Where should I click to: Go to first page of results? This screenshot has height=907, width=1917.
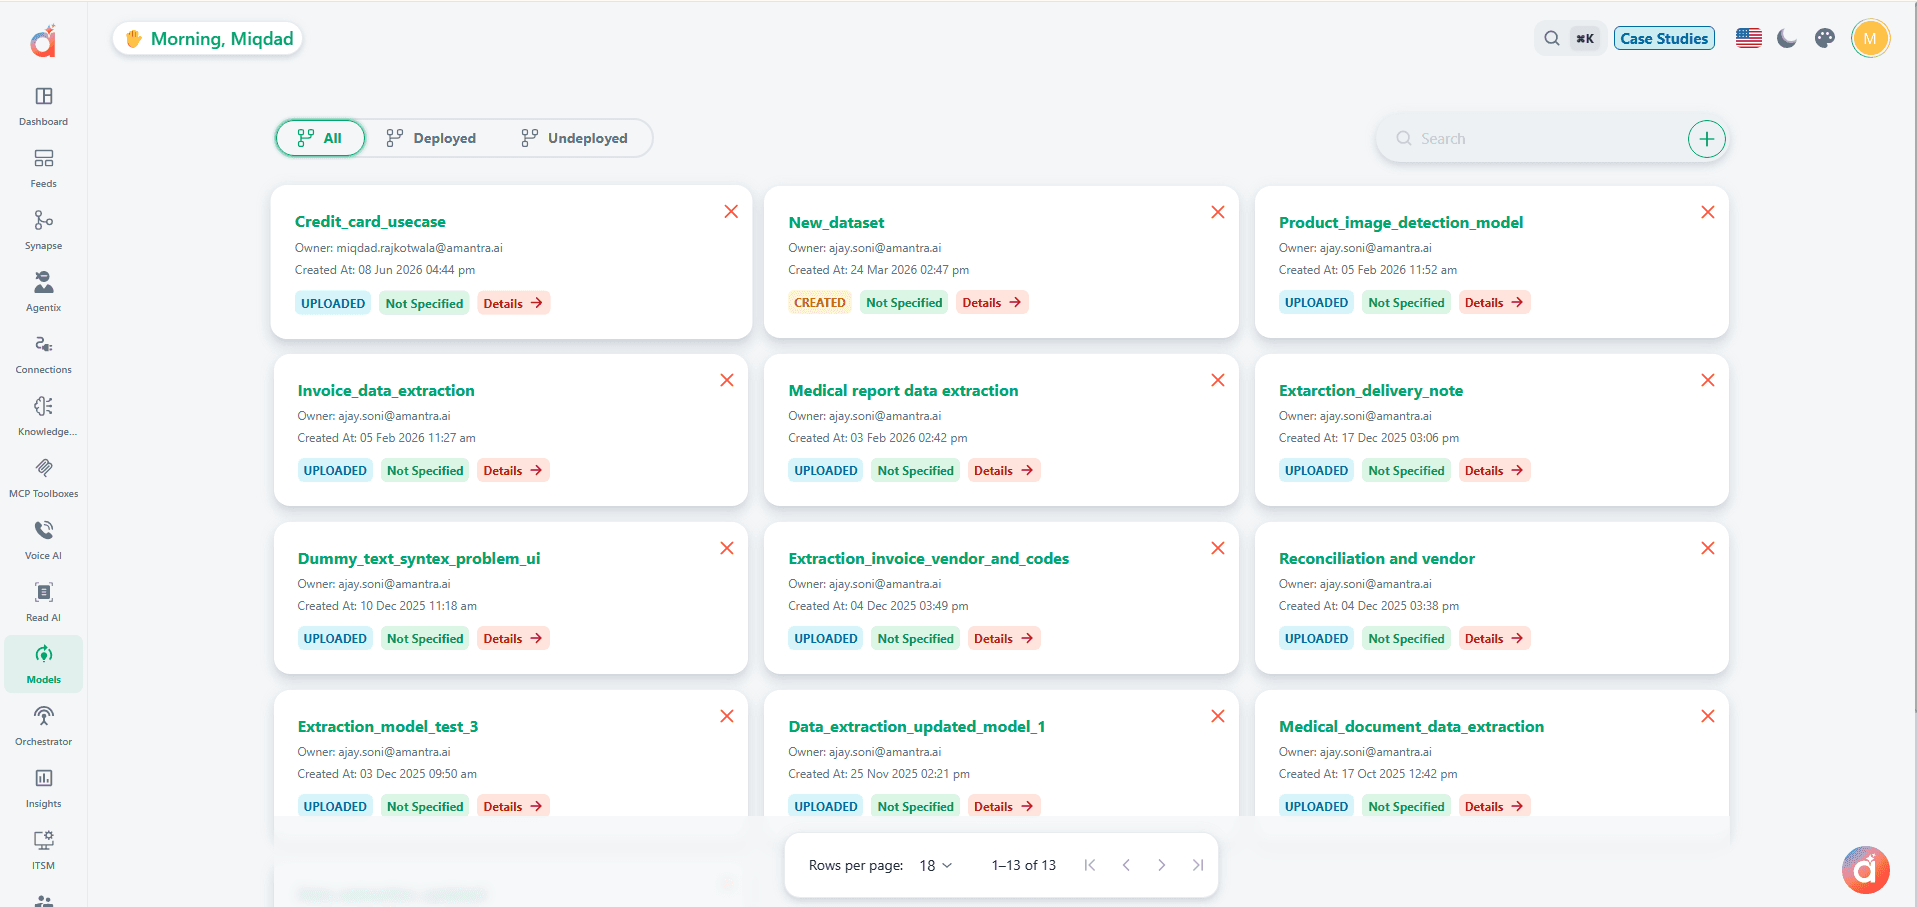pos(1089,865)
